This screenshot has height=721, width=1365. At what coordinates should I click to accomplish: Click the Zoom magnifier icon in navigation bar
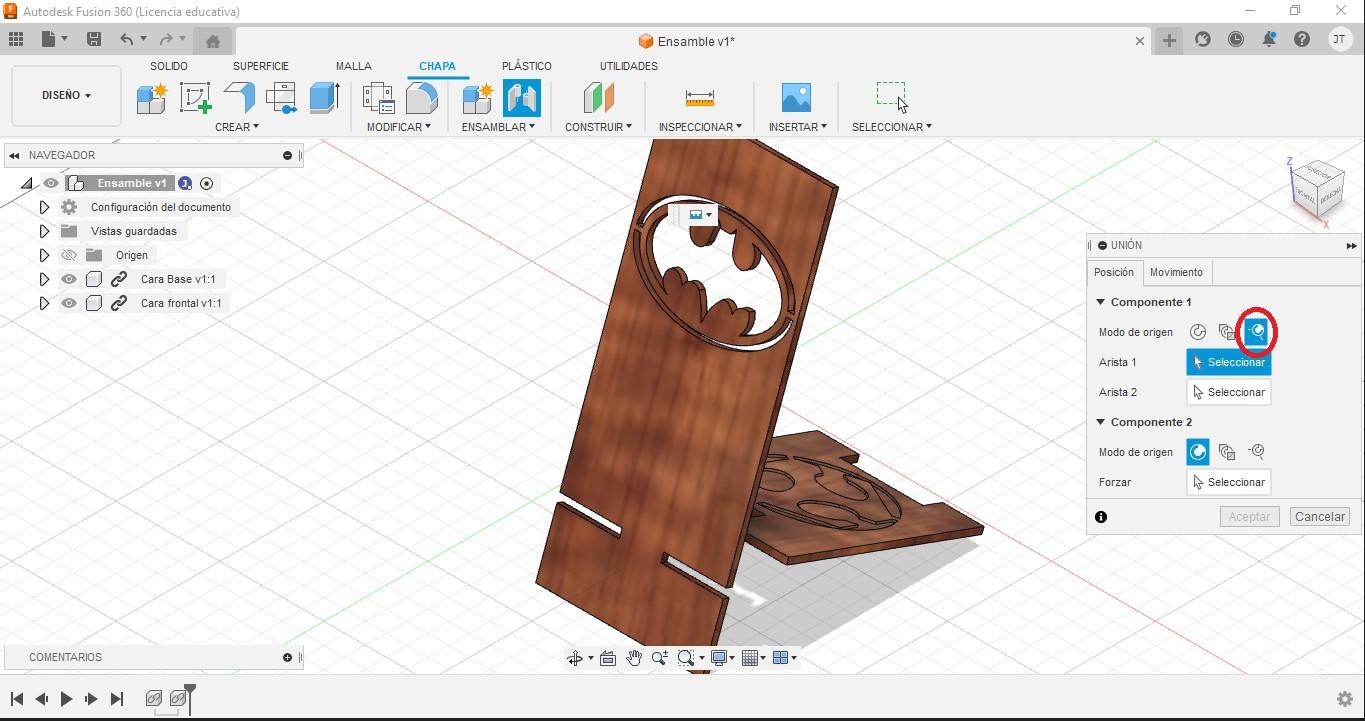[x=659, y=658]
